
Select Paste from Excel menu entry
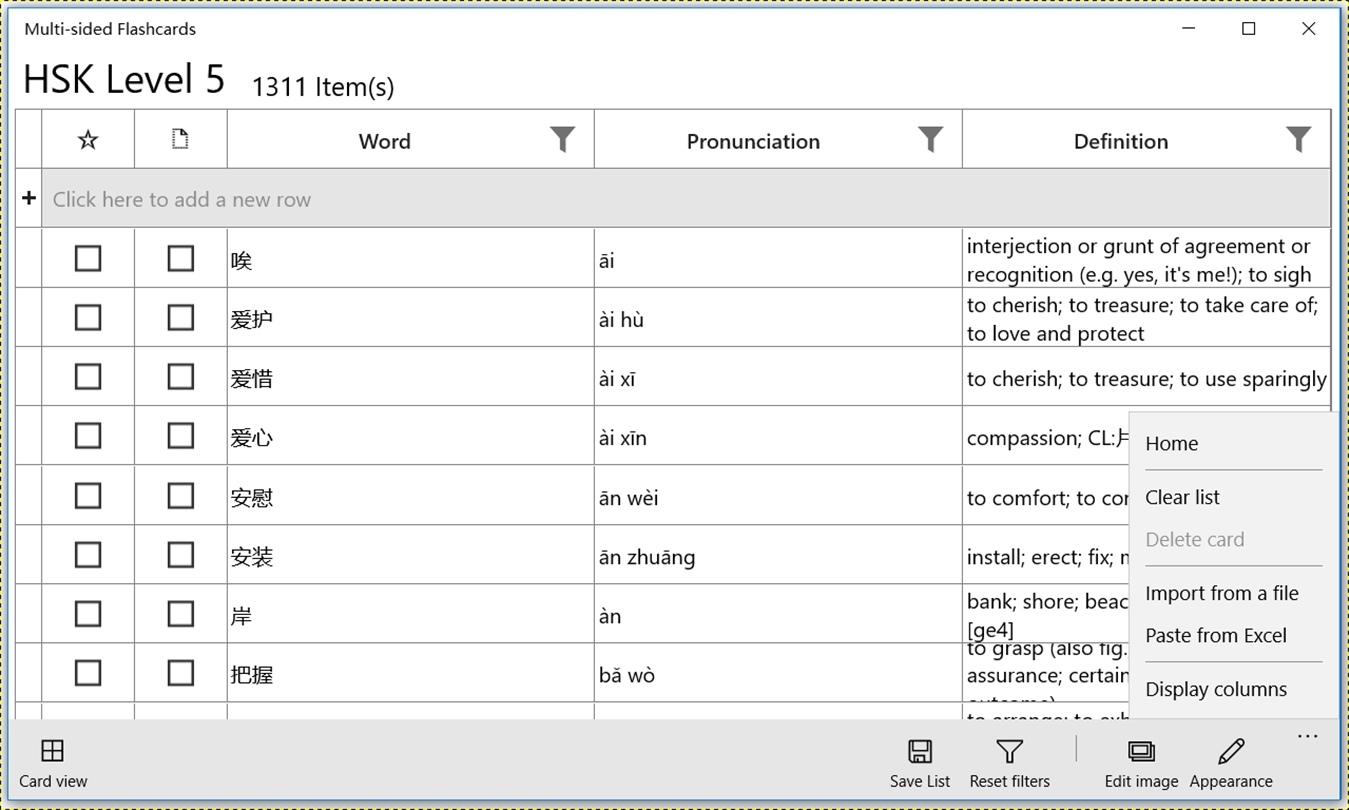tap(1216, 636)
